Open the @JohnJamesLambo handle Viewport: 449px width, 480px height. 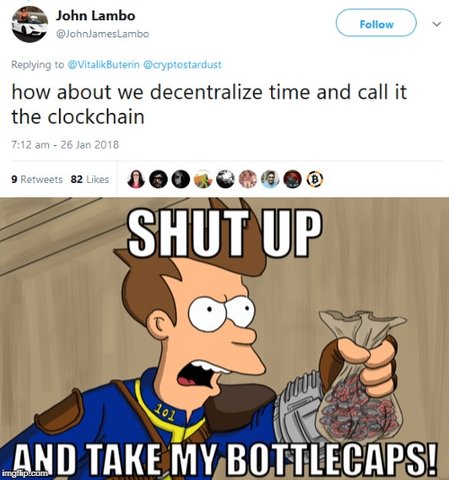coord(102,34)
